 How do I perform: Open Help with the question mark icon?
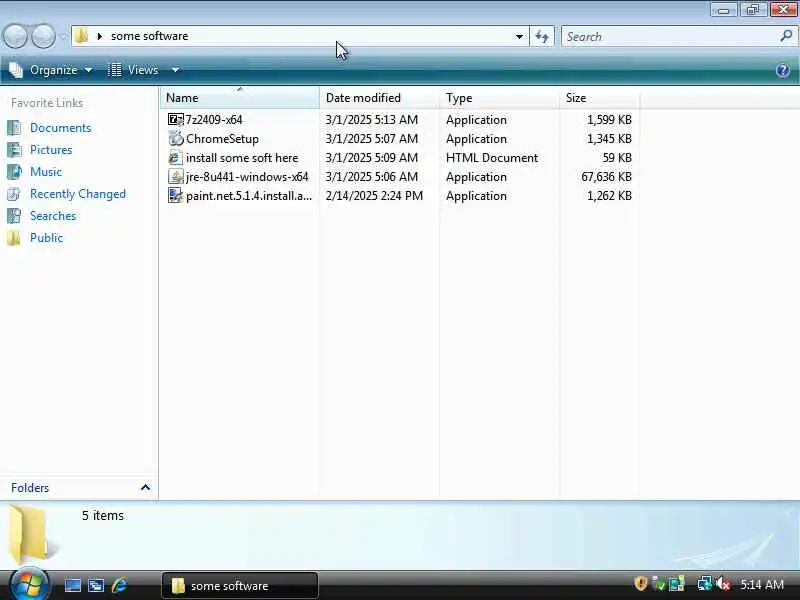pyautogui.click(x=783, y=70)
